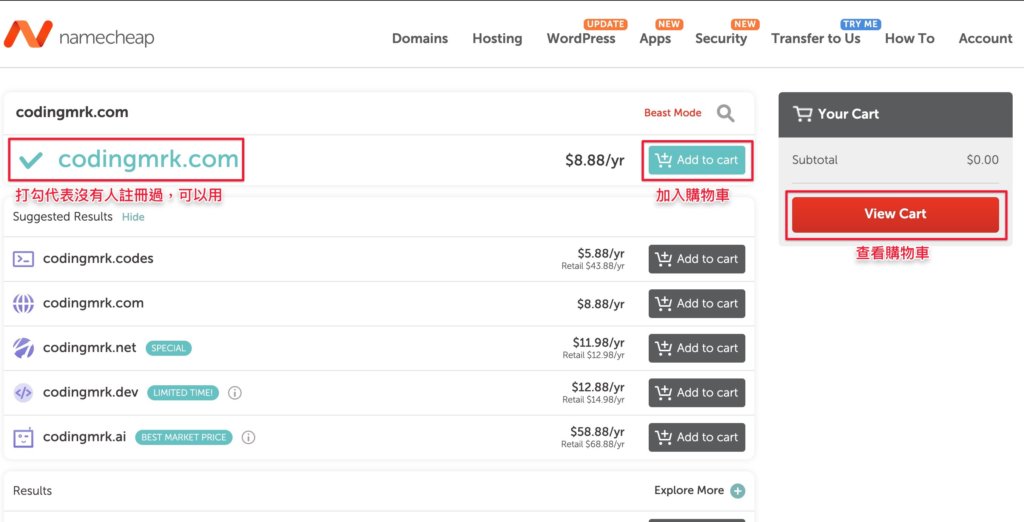This screenshot has width=1024, height=522.
Task: Open the WordPress menu
Action: click(581, 39)
